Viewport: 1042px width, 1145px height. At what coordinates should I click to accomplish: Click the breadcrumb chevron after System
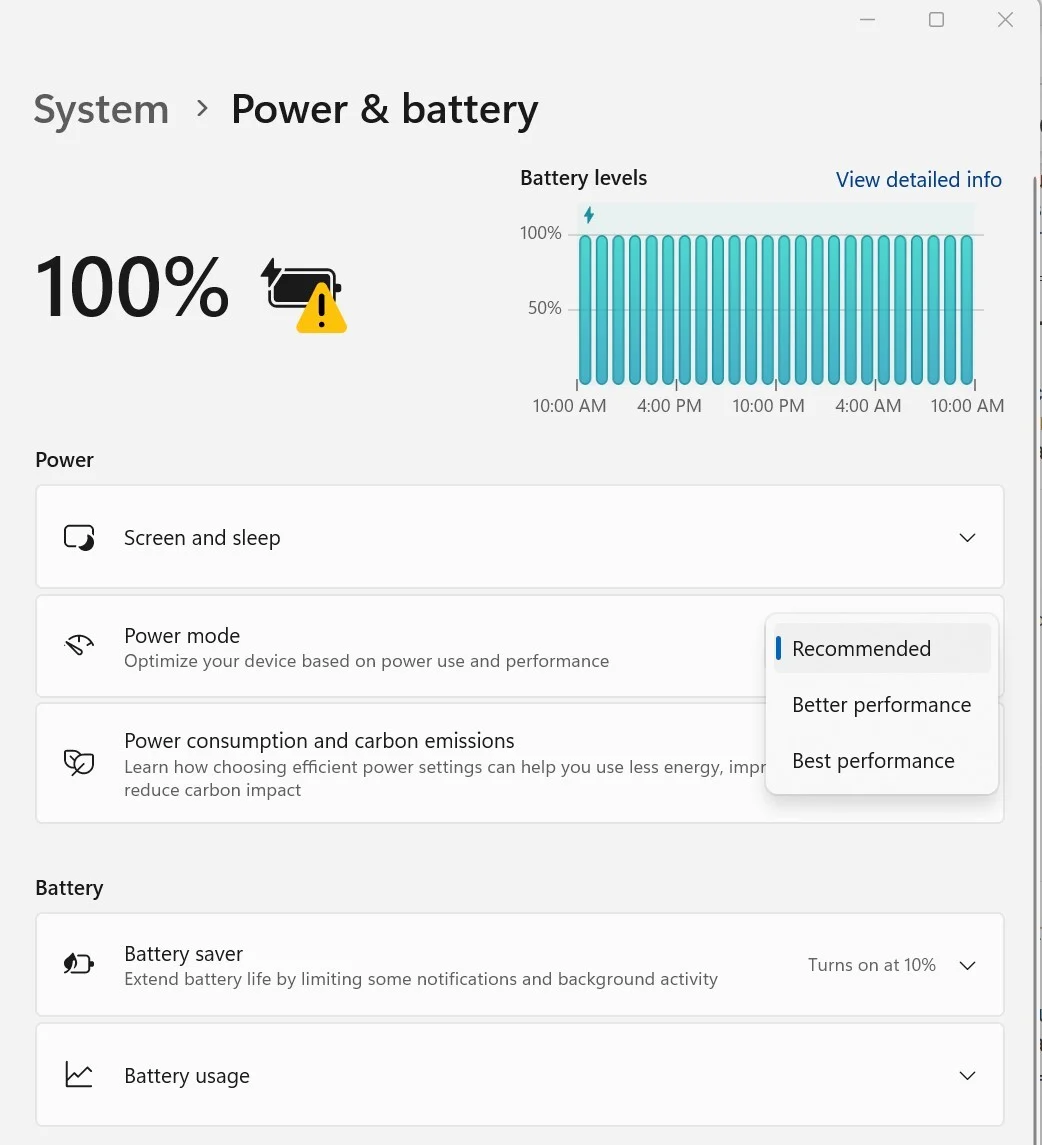click(202, 108)
